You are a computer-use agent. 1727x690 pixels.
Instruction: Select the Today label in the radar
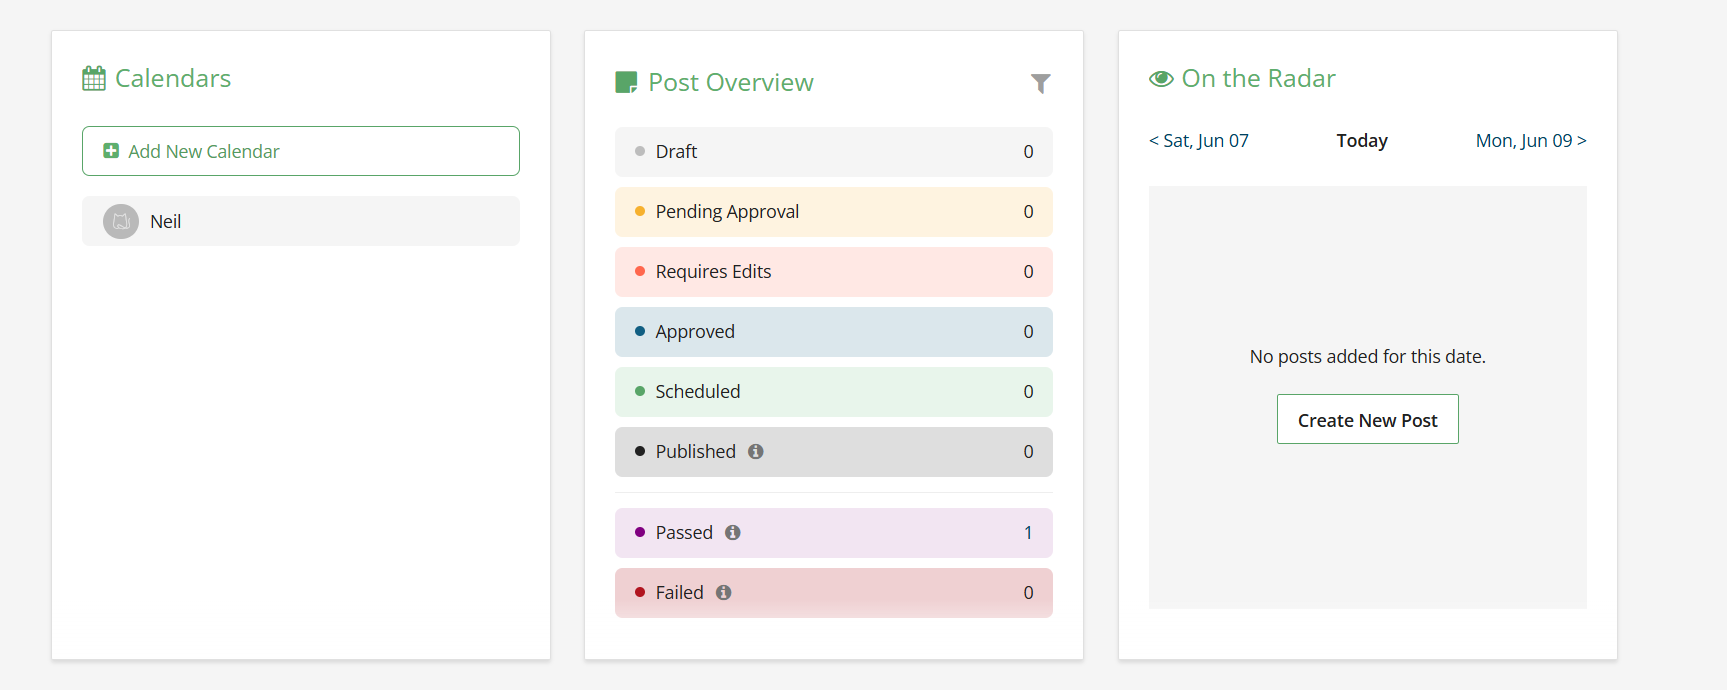click(x=1362, y=141)
